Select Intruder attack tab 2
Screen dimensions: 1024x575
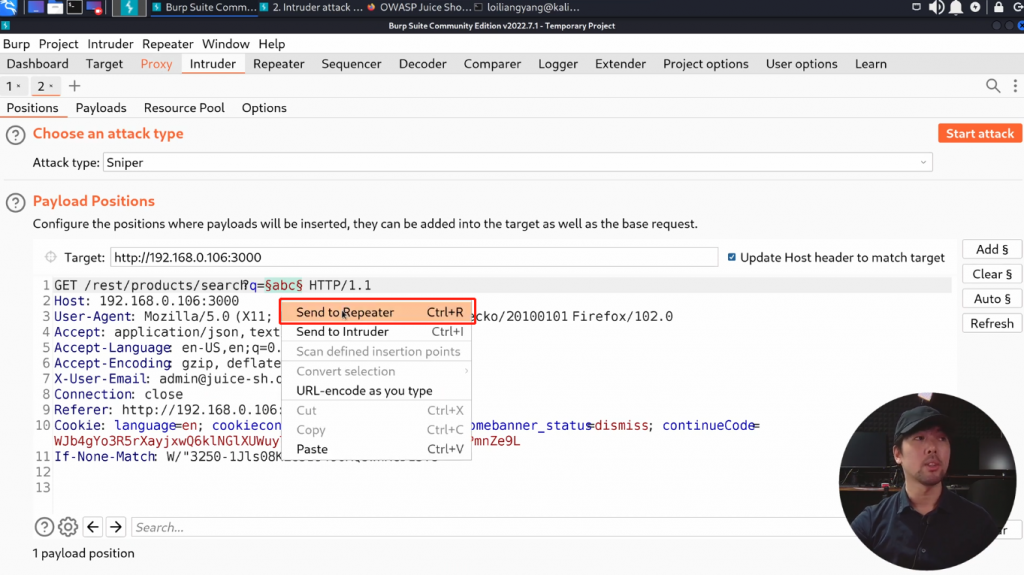[x=44, y=86]
